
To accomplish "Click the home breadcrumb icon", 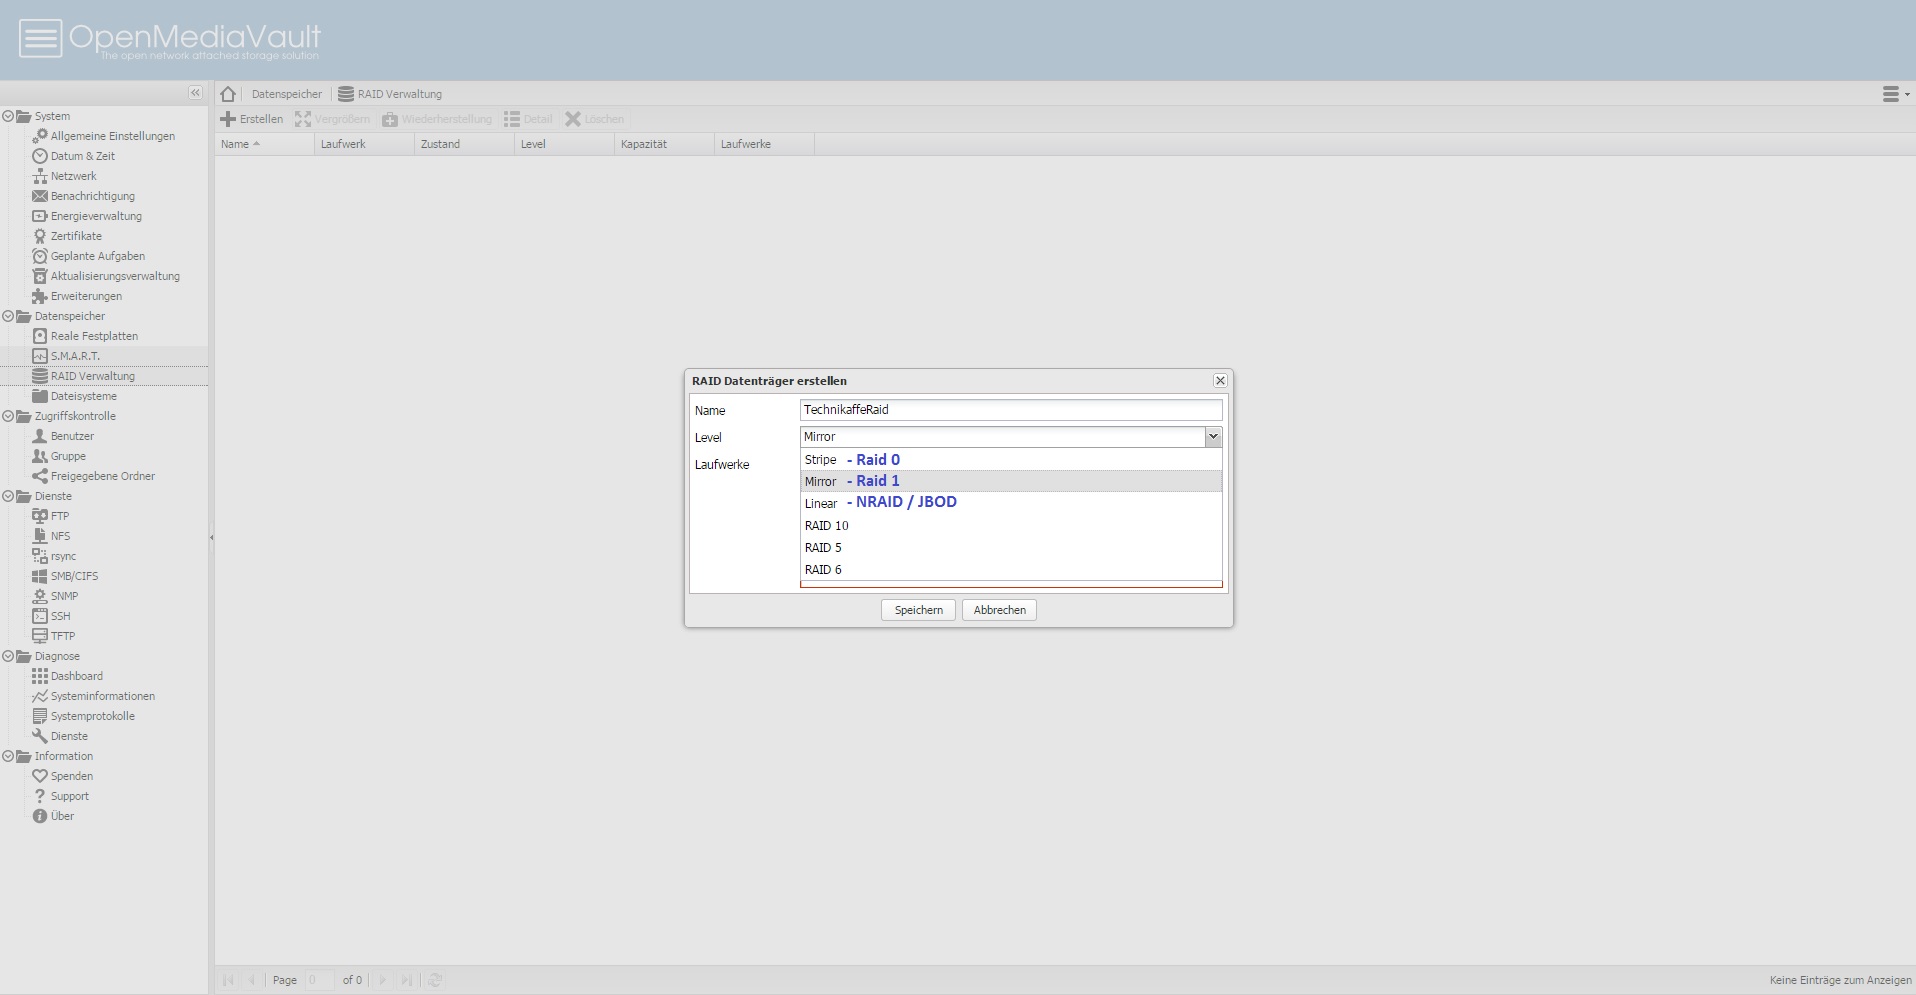I will pyautogui.click(x=228, y=94).
